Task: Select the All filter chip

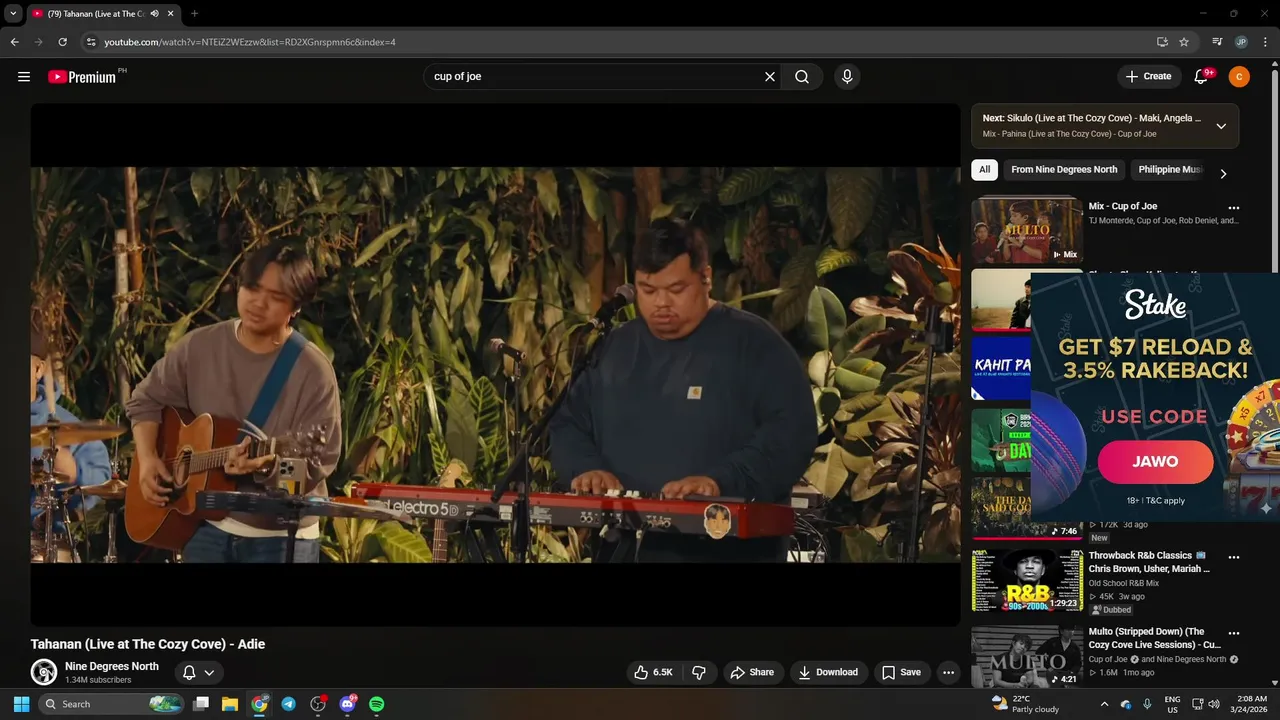Action: pos(984,170)
